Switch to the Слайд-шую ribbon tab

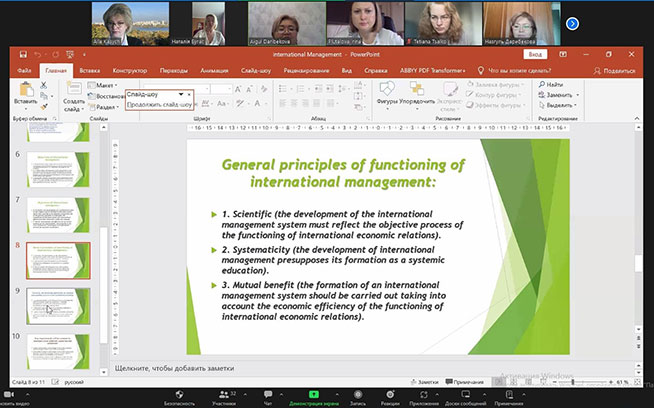pyautogui.click(x=256, y=71)
